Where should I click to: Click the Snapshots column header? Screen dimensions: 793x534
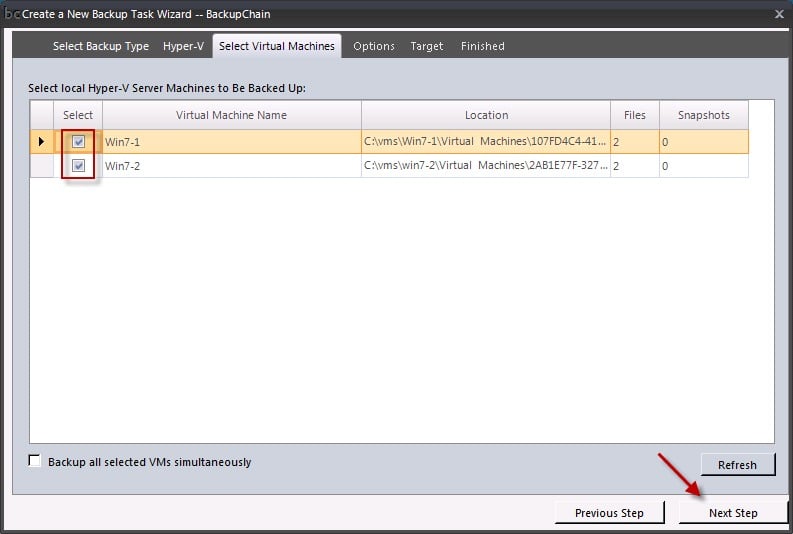tap(703, 115)
